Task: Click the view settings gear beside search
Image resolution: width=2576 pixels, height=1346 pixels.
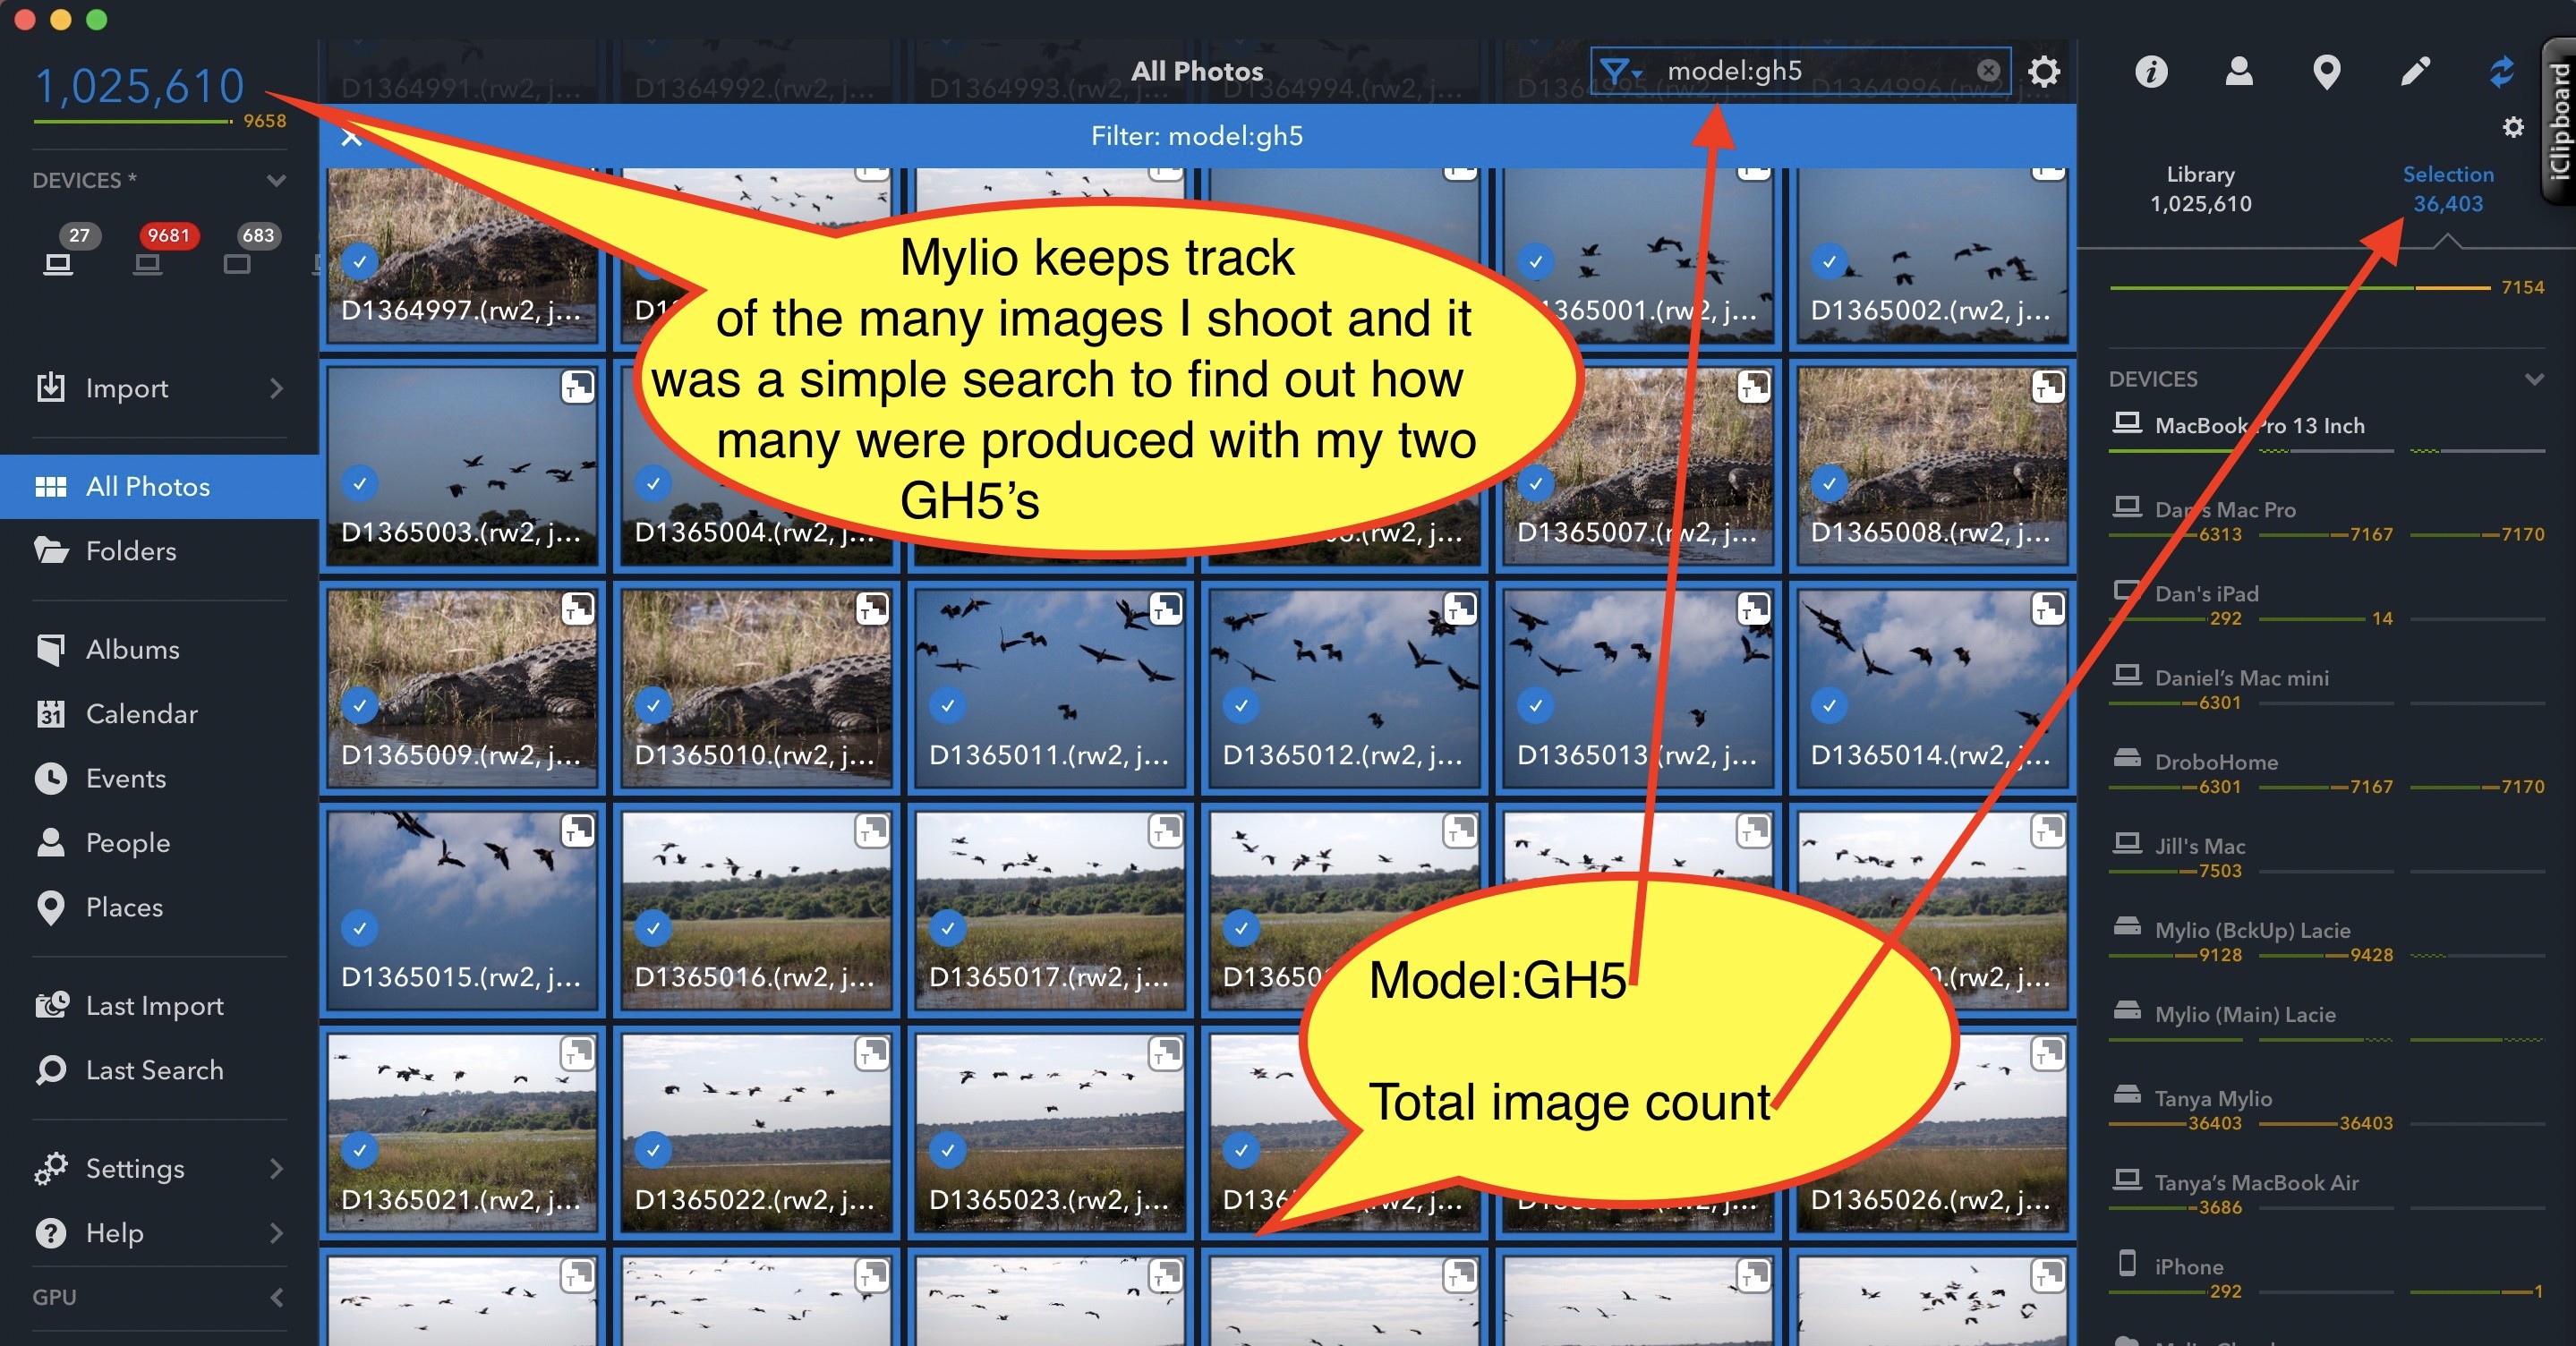Action: coord(2044,71)
